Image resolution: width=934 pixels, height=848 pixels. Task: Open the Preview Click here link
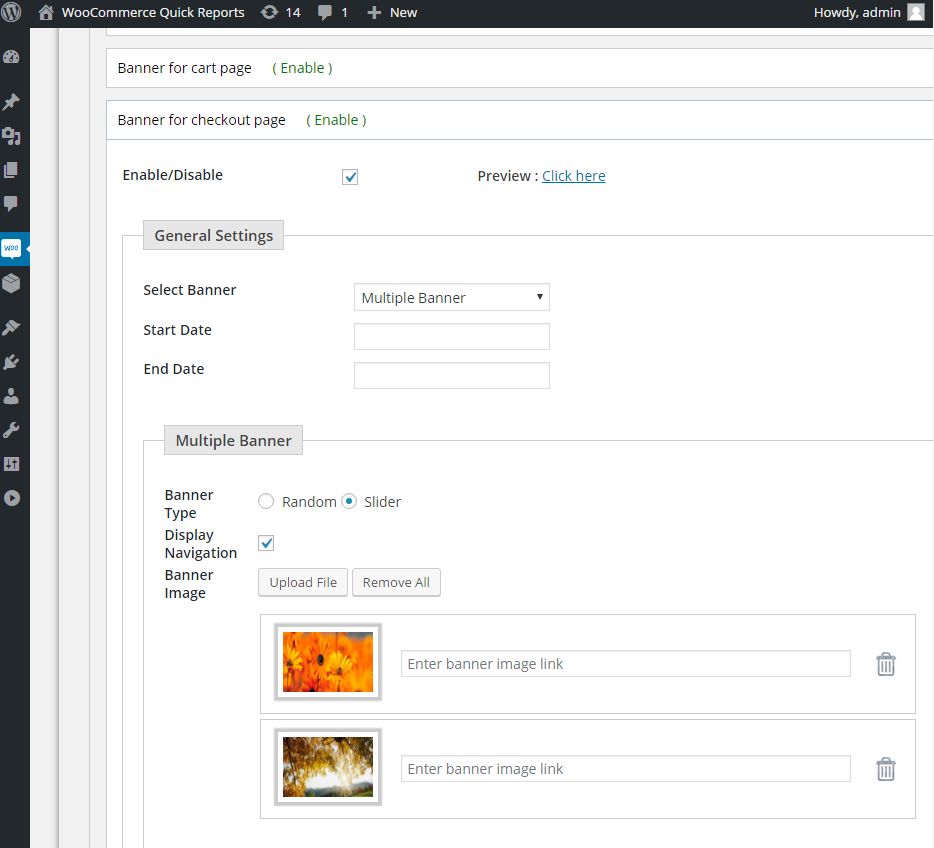tap(574, 176)
